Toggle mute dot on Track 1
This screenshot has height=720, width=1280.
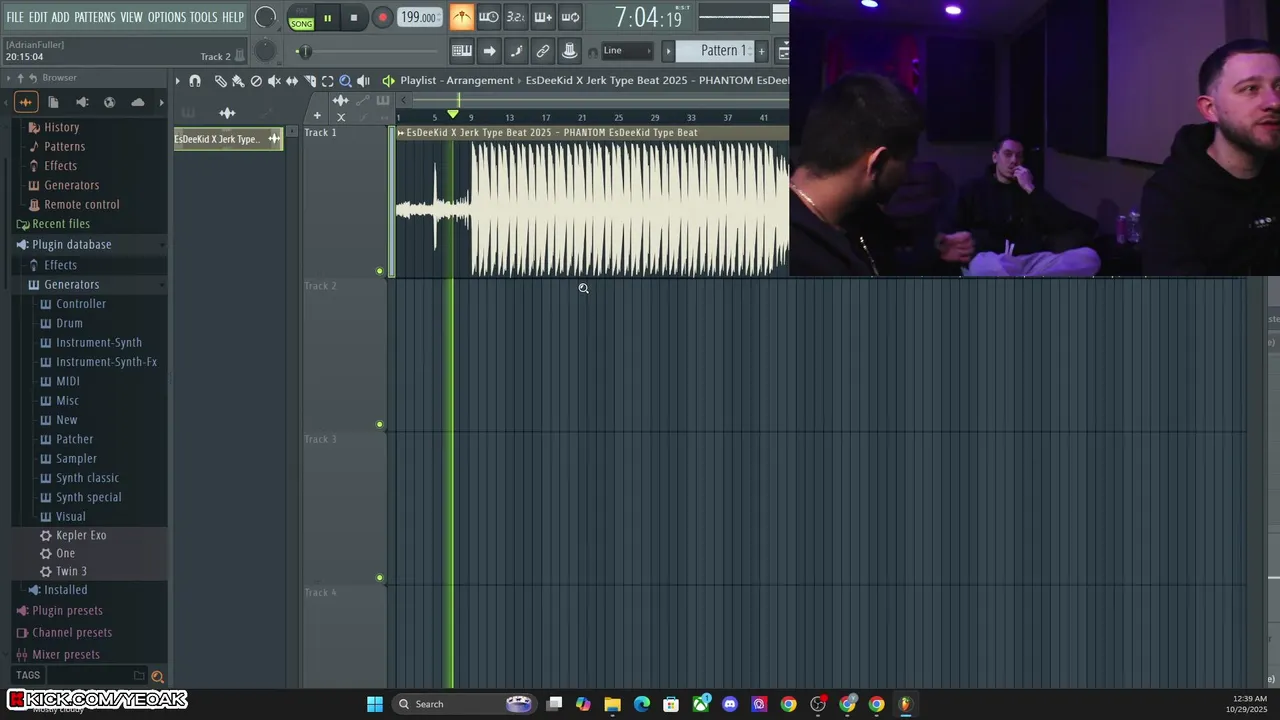click(379, 271)
